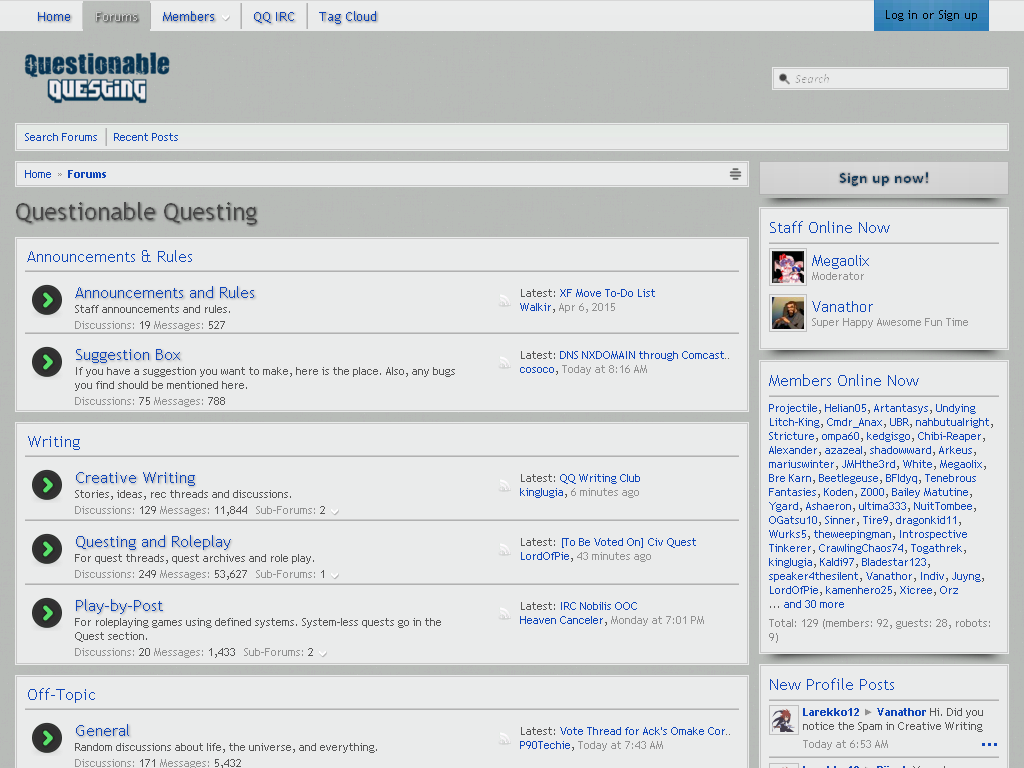Open RSS feed for Play-by-Post
The height and width of the screenshot is (768, 1024).
504,613
